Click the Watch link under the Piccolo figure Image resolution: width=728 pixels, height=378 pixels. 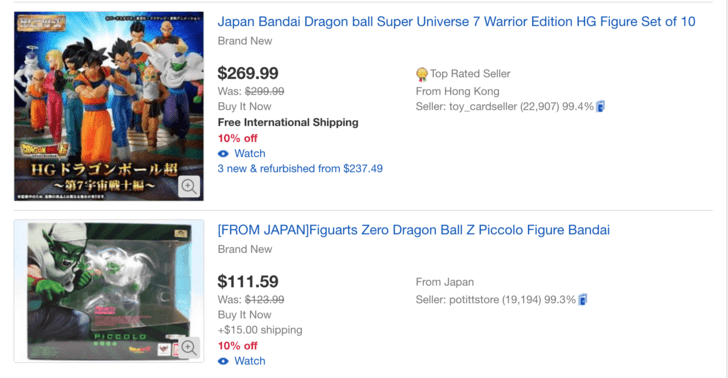point(250,361)
